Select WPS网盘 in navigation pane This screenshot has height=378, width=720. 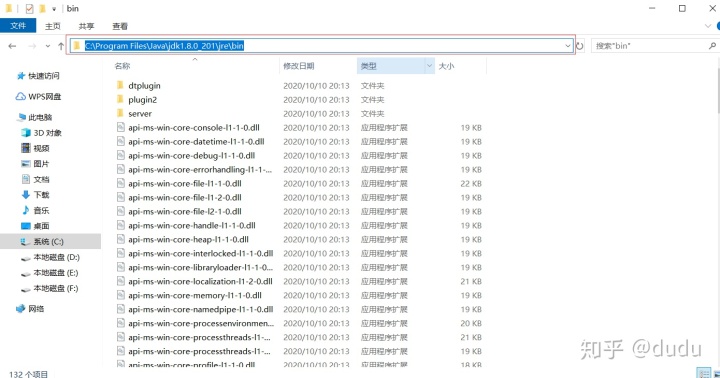45,96
